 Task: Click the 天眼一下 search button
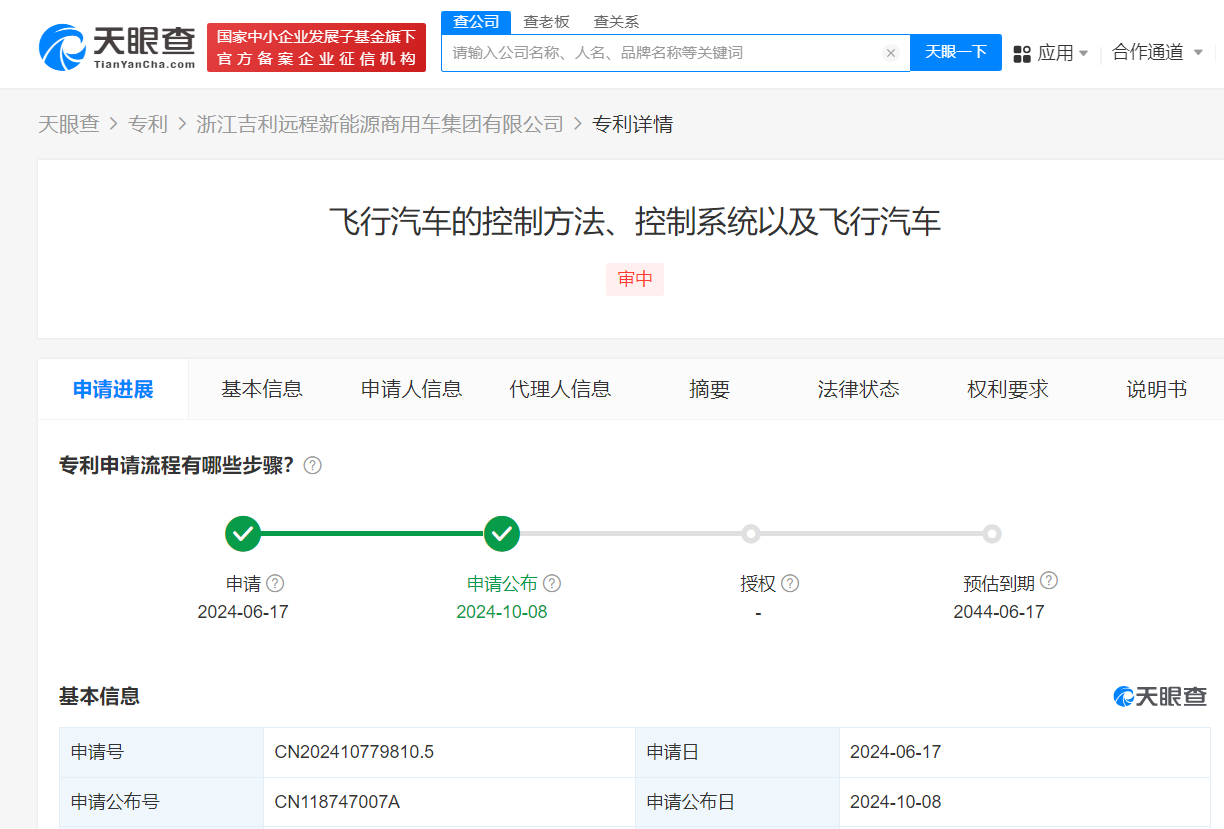(x=955, y=53)
